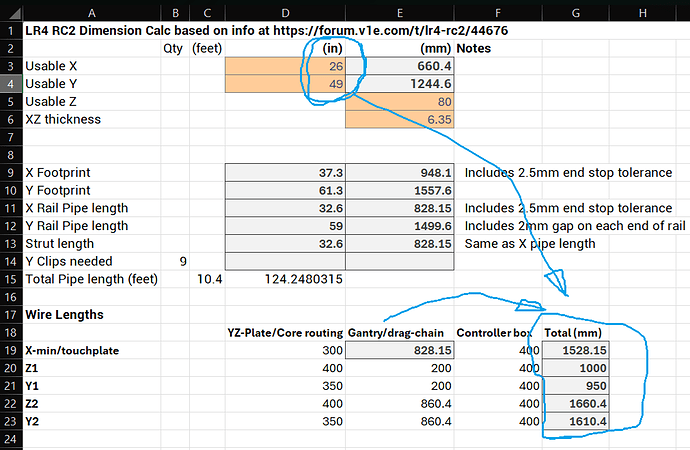Viewport: 690px width, 450px height.
Task: Click Z1 total value 1000
Action: coord(576,368)
